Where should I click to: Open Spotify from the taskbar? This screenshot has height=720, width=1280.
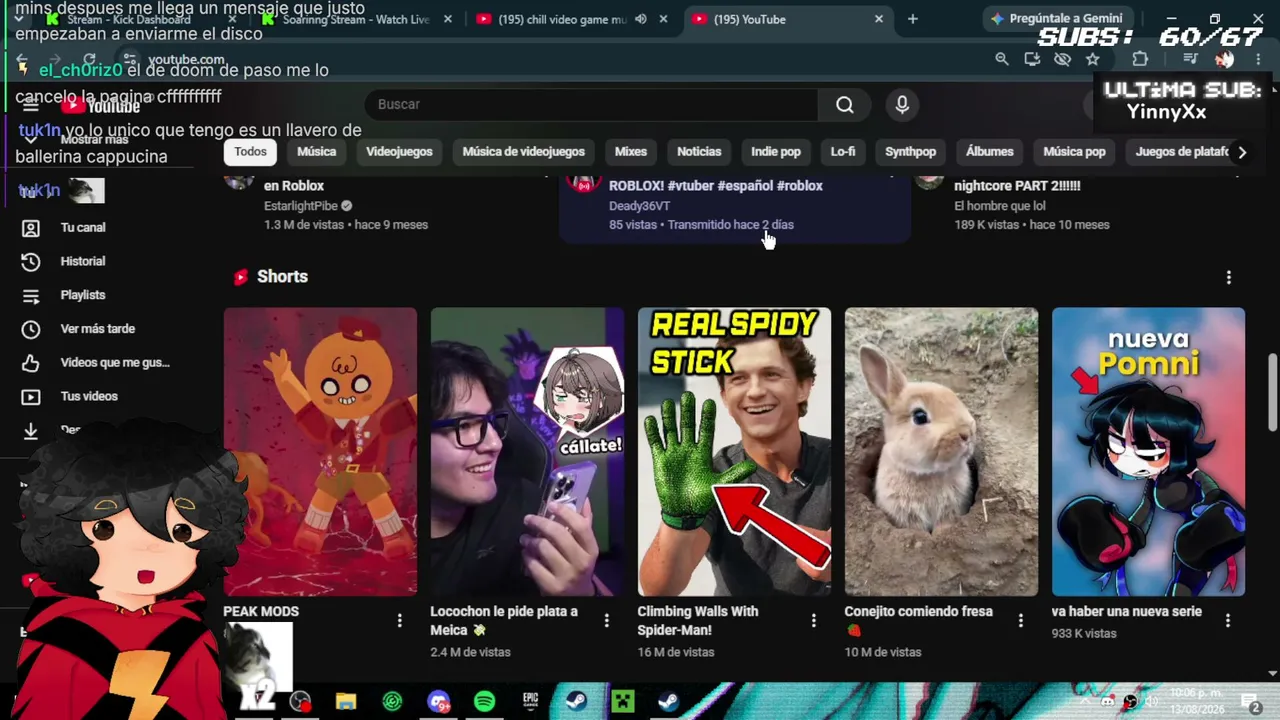tap(484, 701)
